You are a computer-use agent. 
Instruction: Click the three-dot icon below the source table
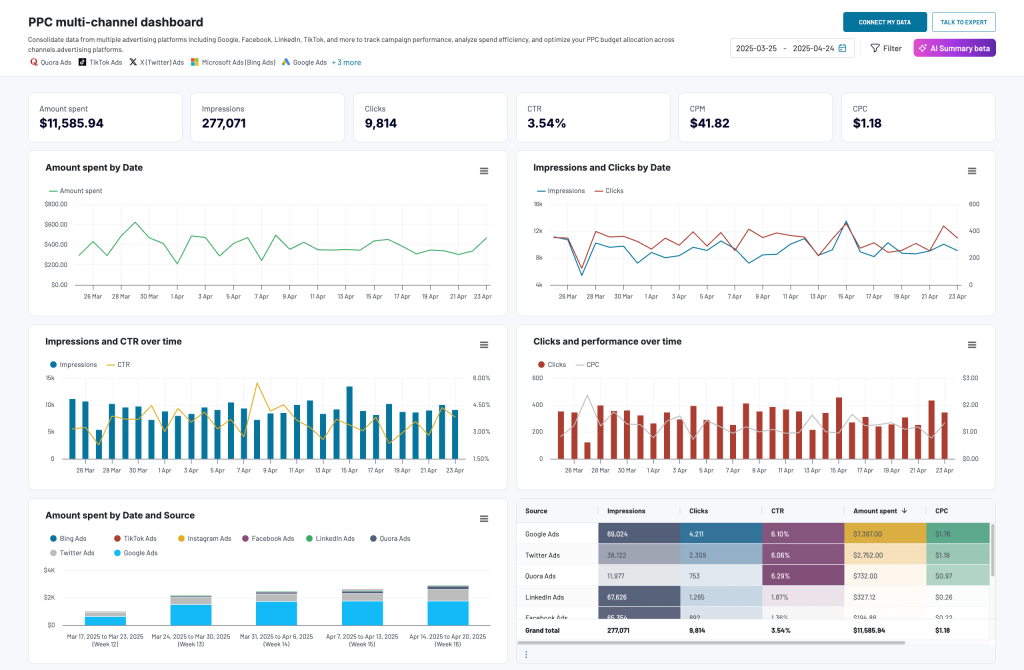click(525, 654)
